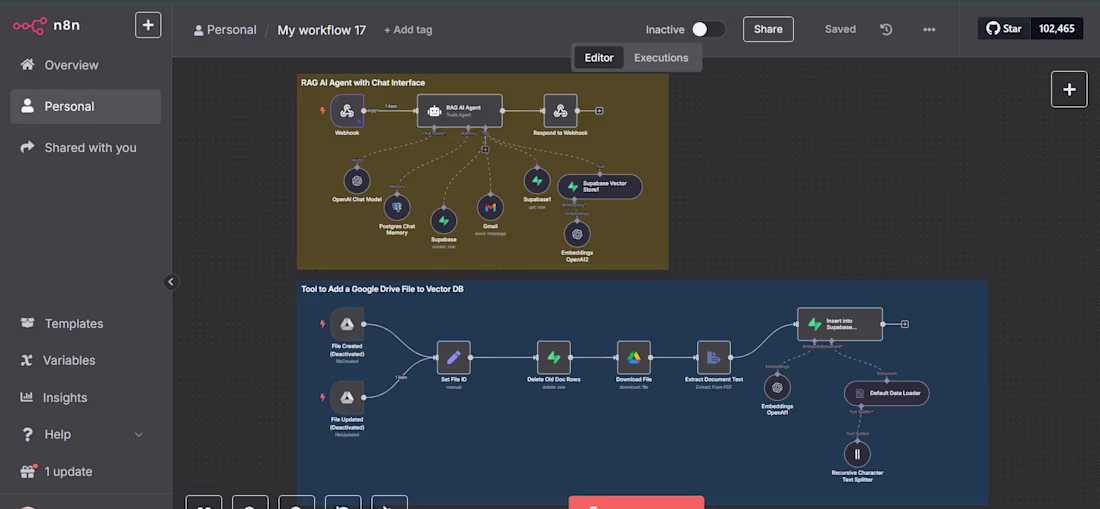Select the Supabase Vector Store1 node
This screenshot has width=1100, height=509.
click(600, 186)
